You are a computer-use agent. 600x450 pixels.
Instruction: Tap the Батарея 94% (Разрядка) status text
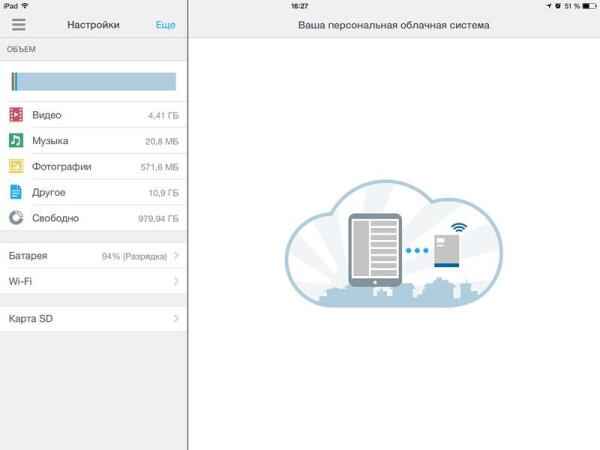click(x=134, y=256)
